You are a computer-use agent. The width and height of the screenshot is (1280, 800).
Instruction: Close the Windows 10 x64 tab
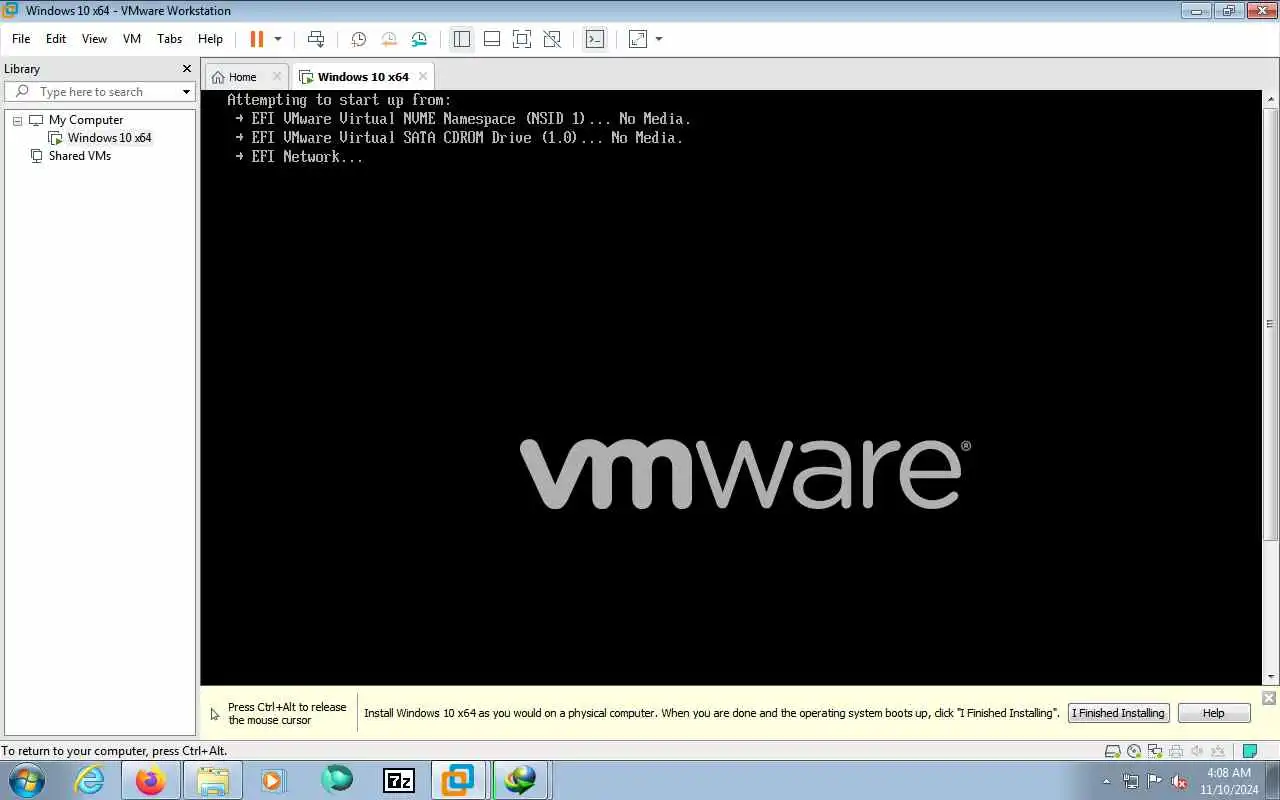coord(423,76)
